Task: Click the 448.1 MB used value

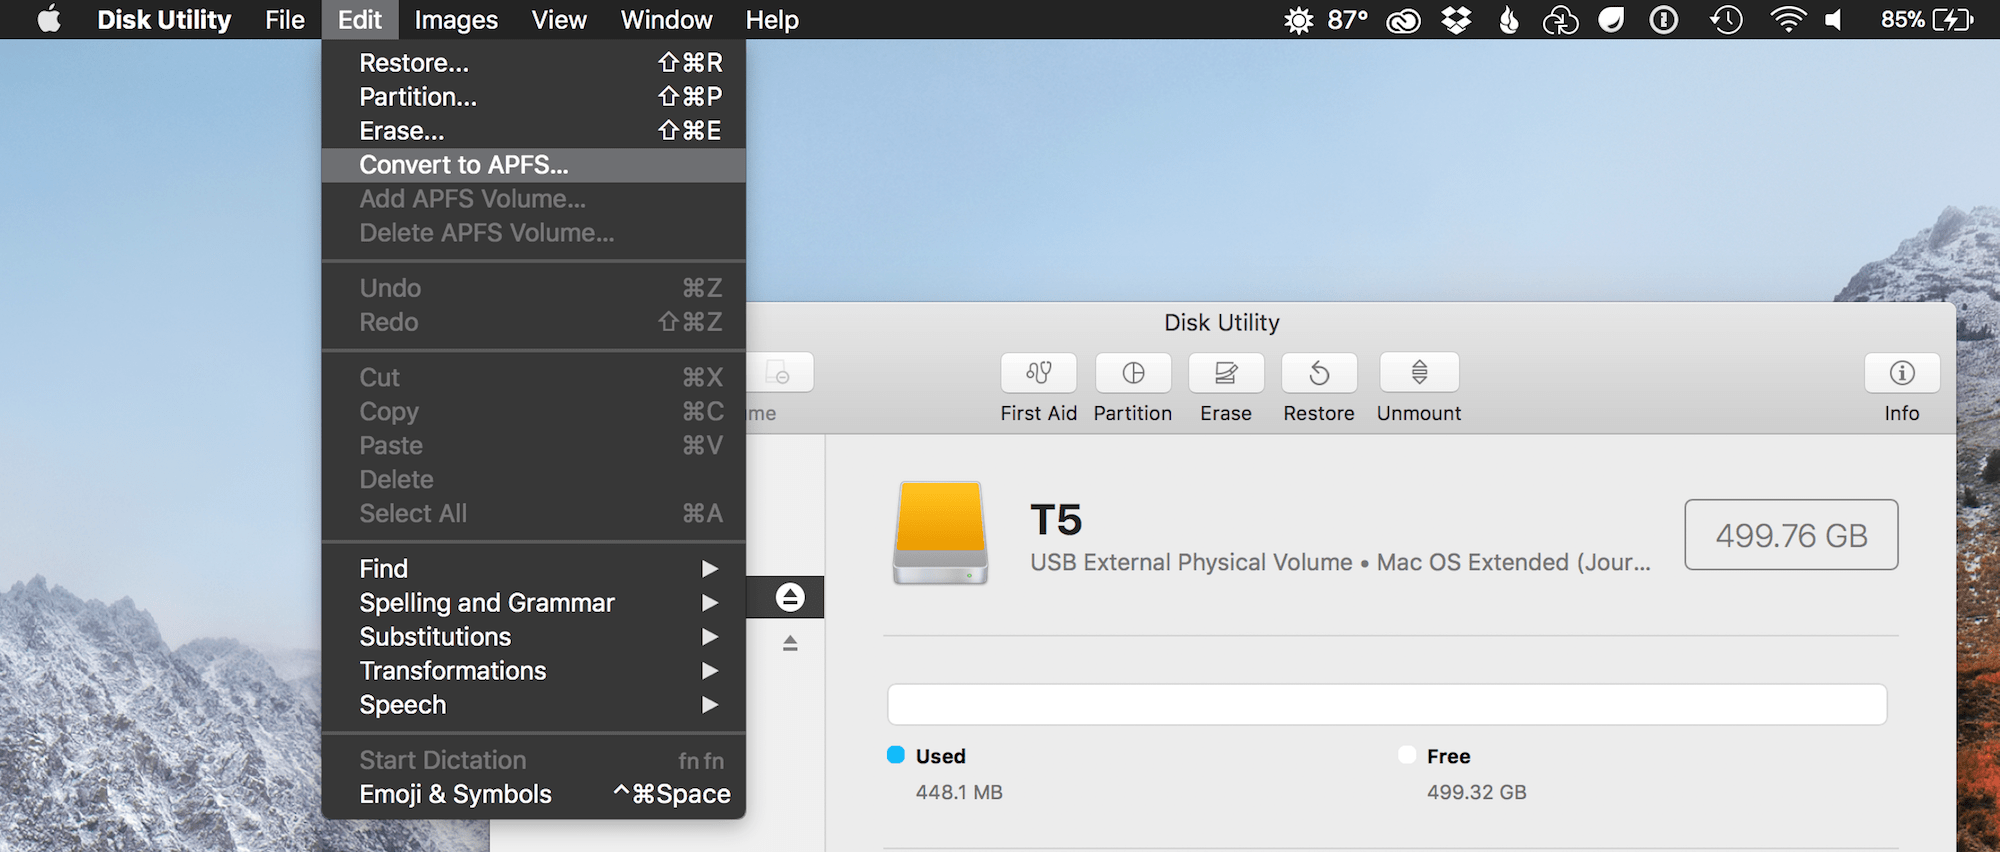Action: [x=959, y=792]
